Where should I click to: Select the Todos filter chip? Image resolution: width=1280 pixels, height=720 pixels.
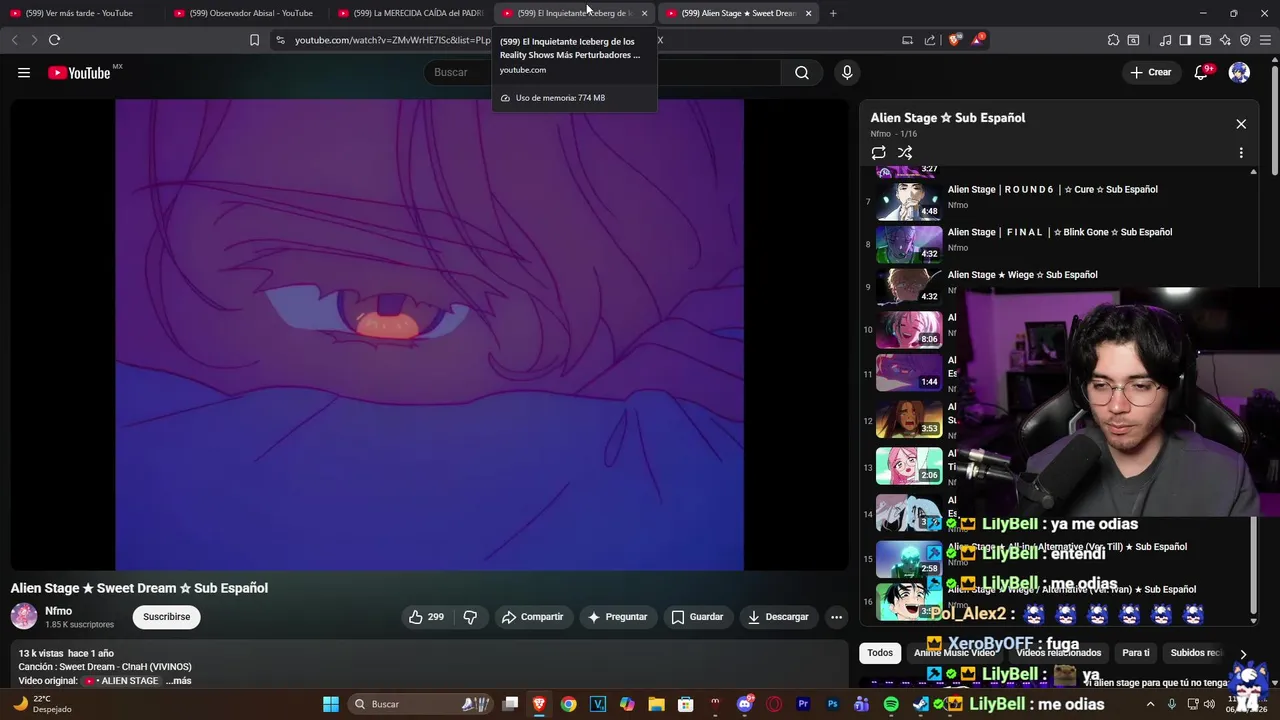(x=880, y=653)
